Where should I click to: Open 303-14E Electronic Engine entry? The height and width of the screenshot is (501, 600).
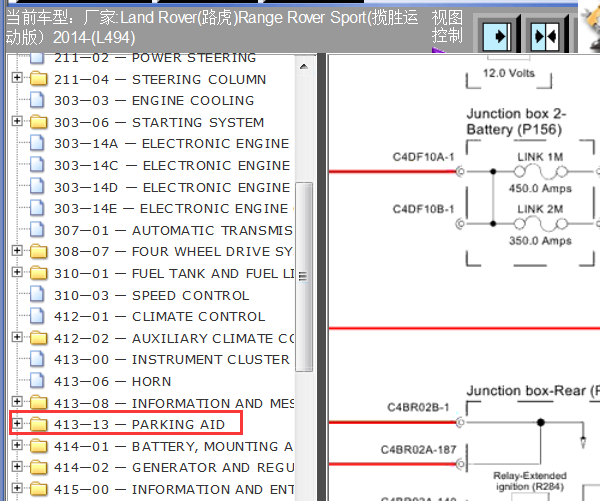pyautogui.click(x=171, y=209)
